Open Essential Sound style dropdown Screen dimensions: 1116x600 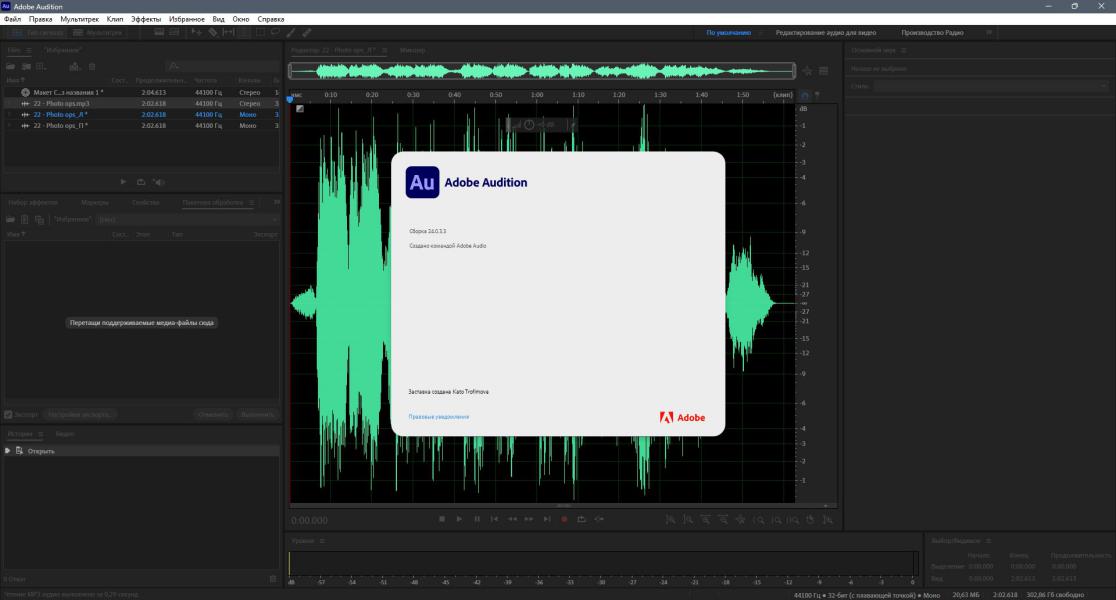990,86
